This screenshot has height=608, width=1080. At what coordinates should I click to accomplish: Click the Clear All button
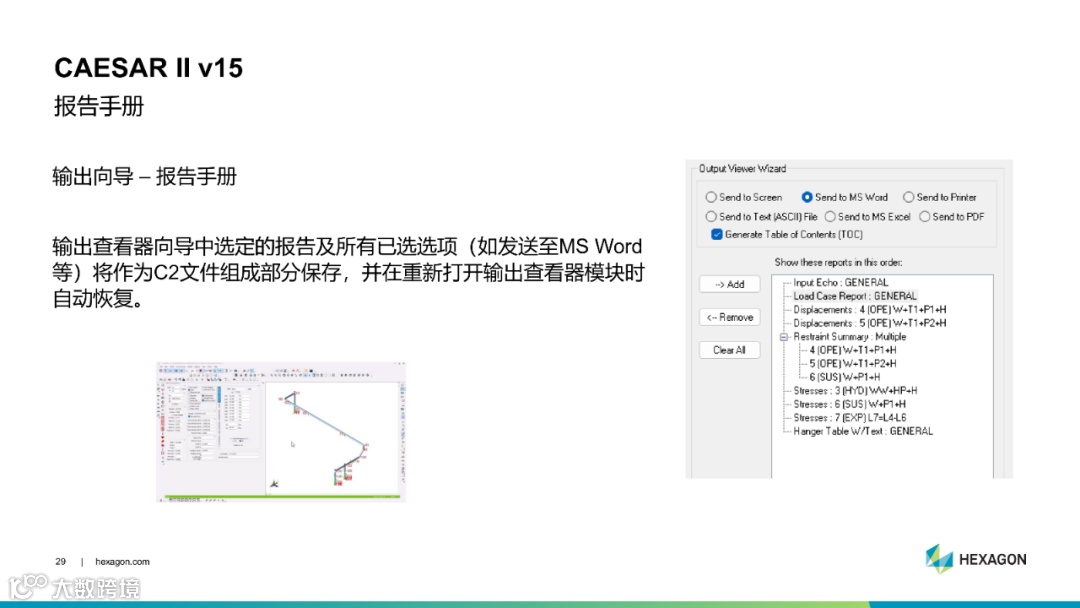(729, 350)
